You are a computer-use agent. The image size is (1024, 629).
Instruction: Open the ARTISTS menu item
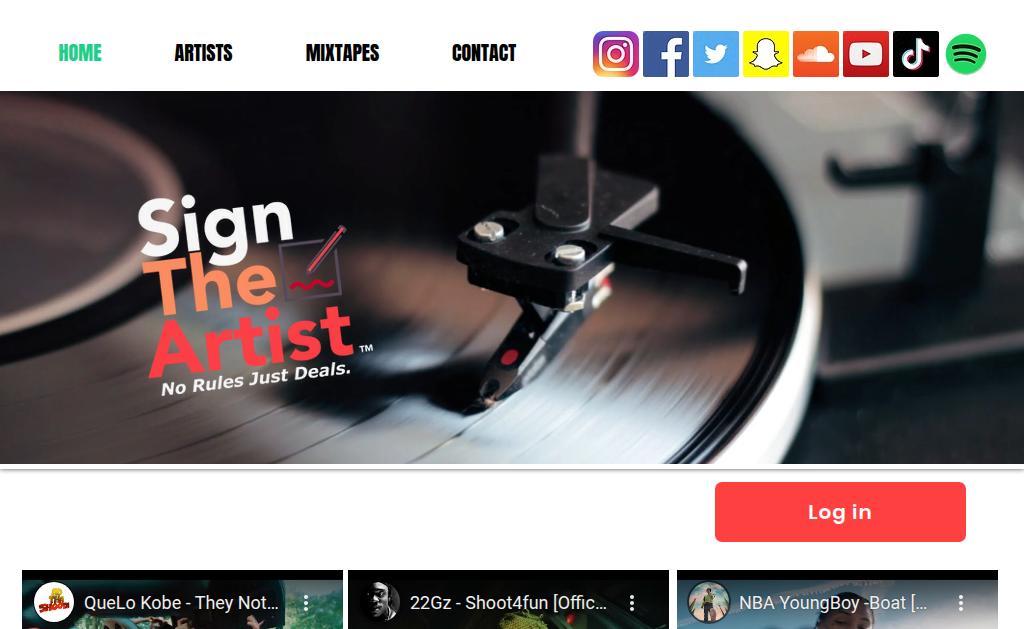coord(203,53)
